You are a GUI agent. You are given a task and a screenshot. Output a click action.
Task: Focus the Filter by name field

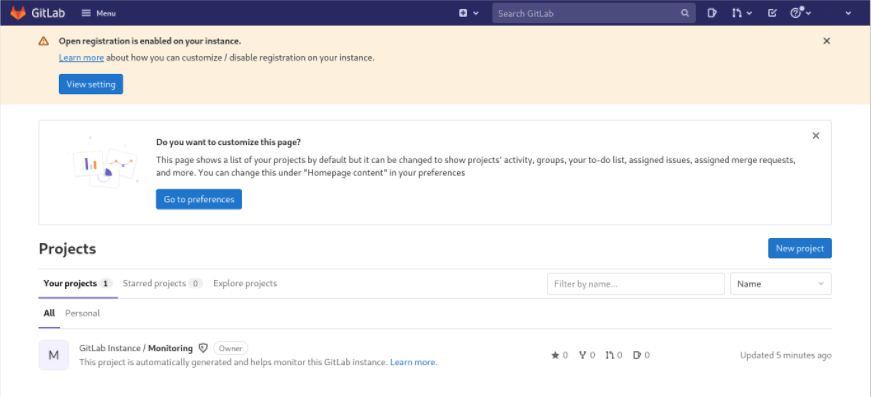tap(636, 284)
